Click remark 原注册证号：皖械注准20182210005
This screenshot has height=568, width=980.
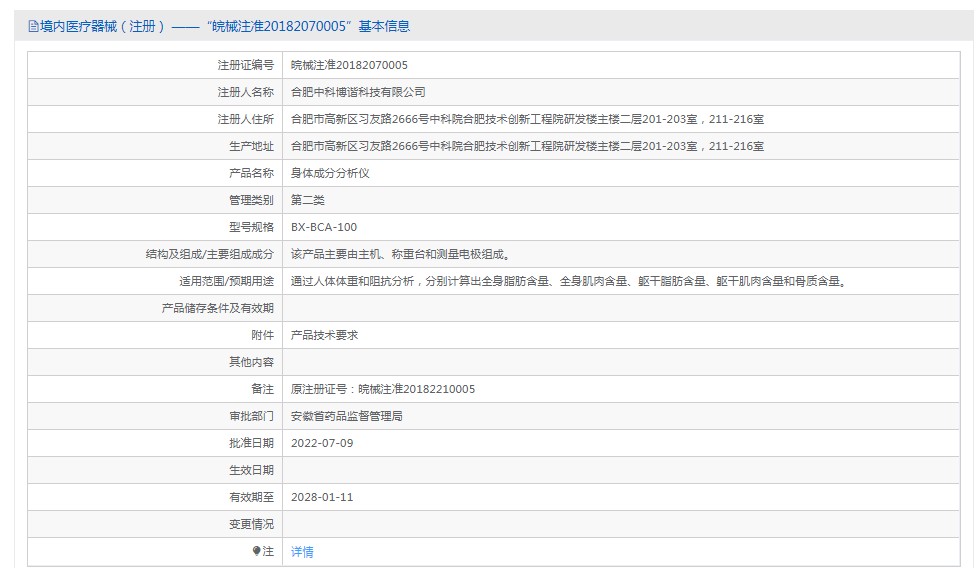tap(382, 389)
